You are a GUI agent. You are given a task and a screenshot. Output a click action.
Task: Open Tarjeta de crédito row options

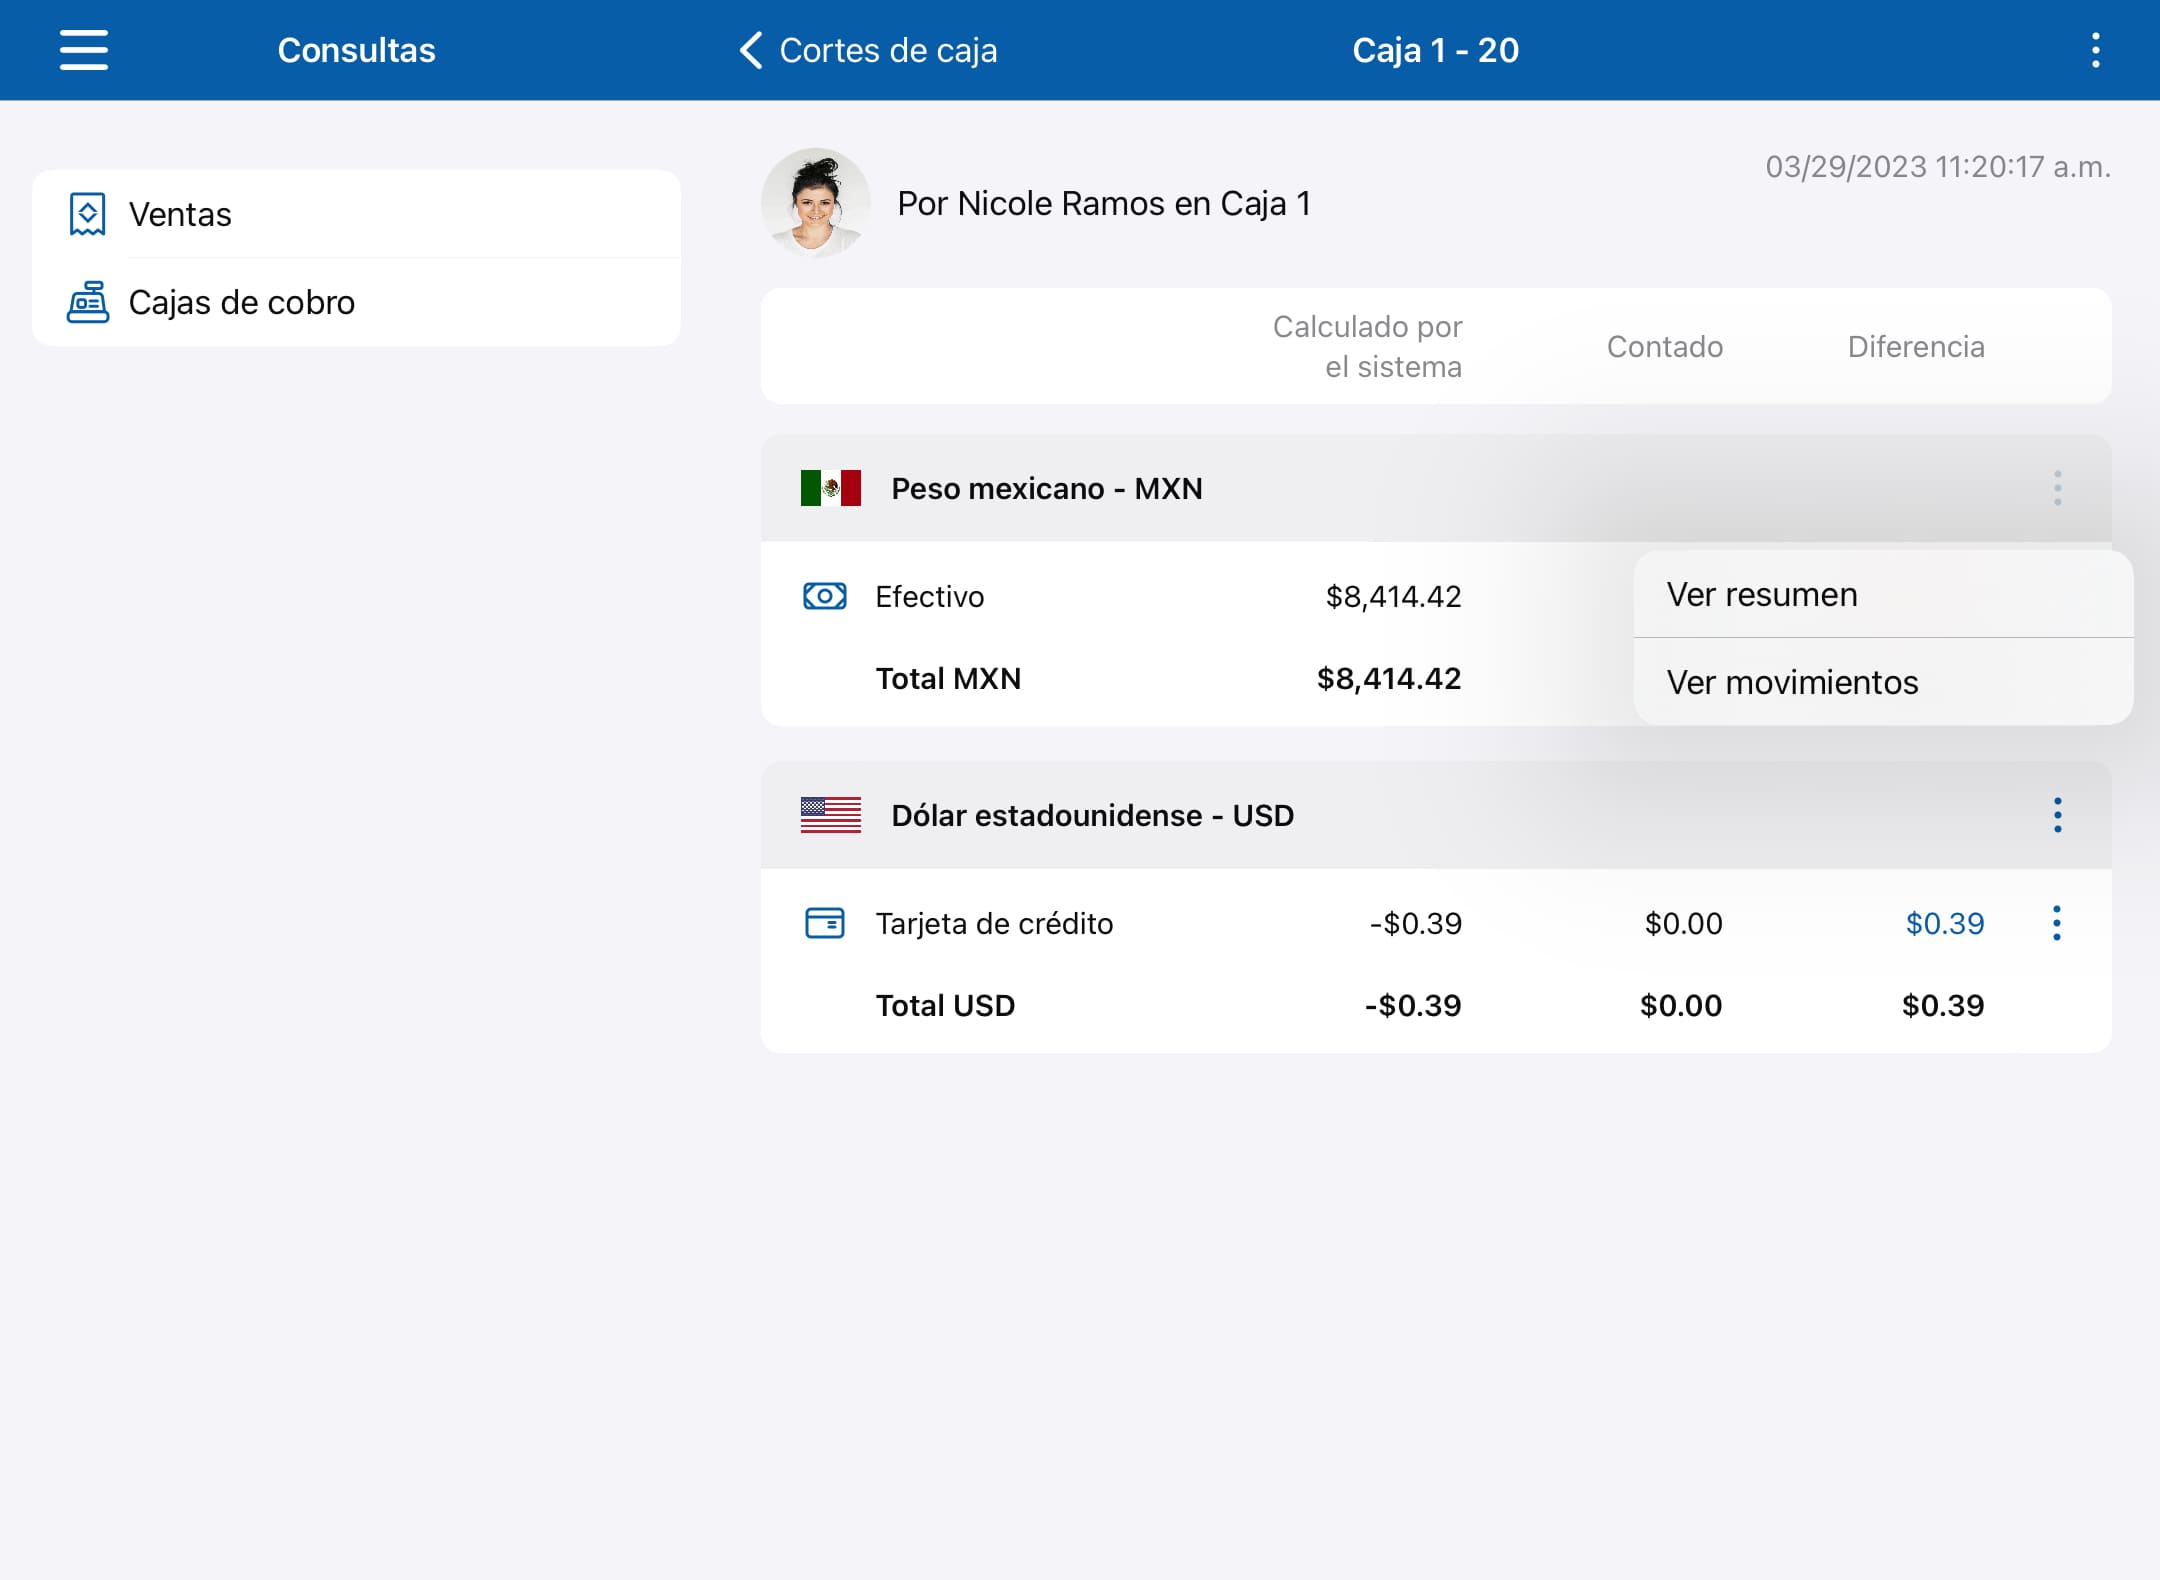coord(2056,923)
